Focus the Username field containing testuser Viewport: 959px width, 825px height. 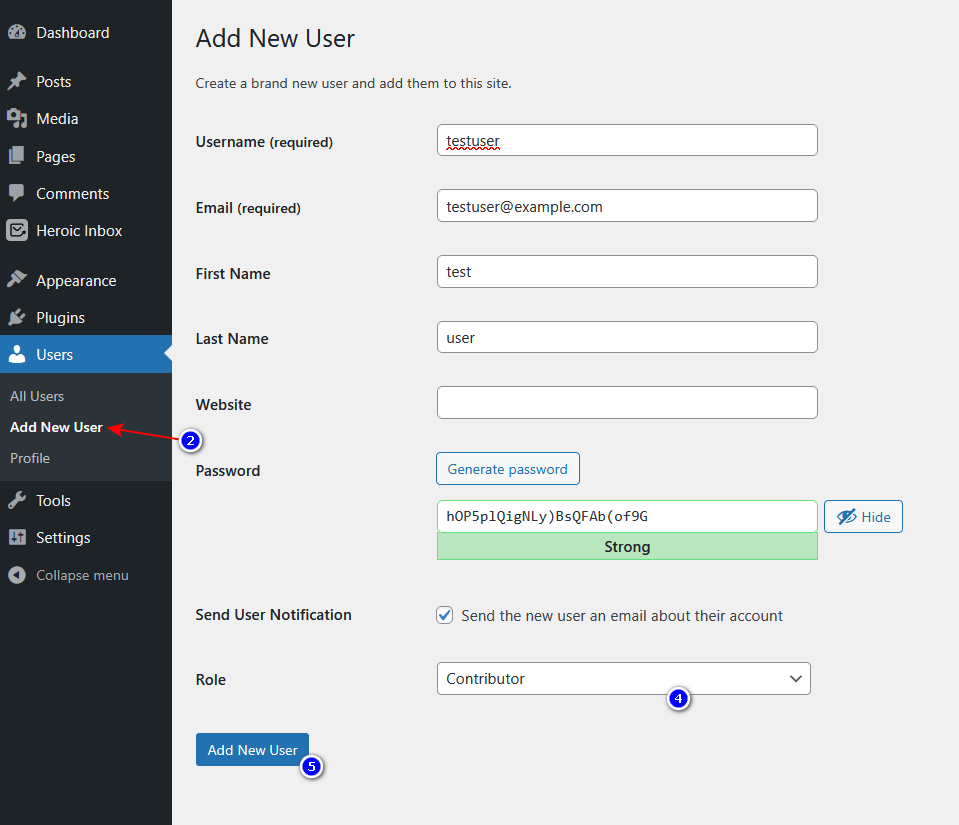(x=627, y=140)
